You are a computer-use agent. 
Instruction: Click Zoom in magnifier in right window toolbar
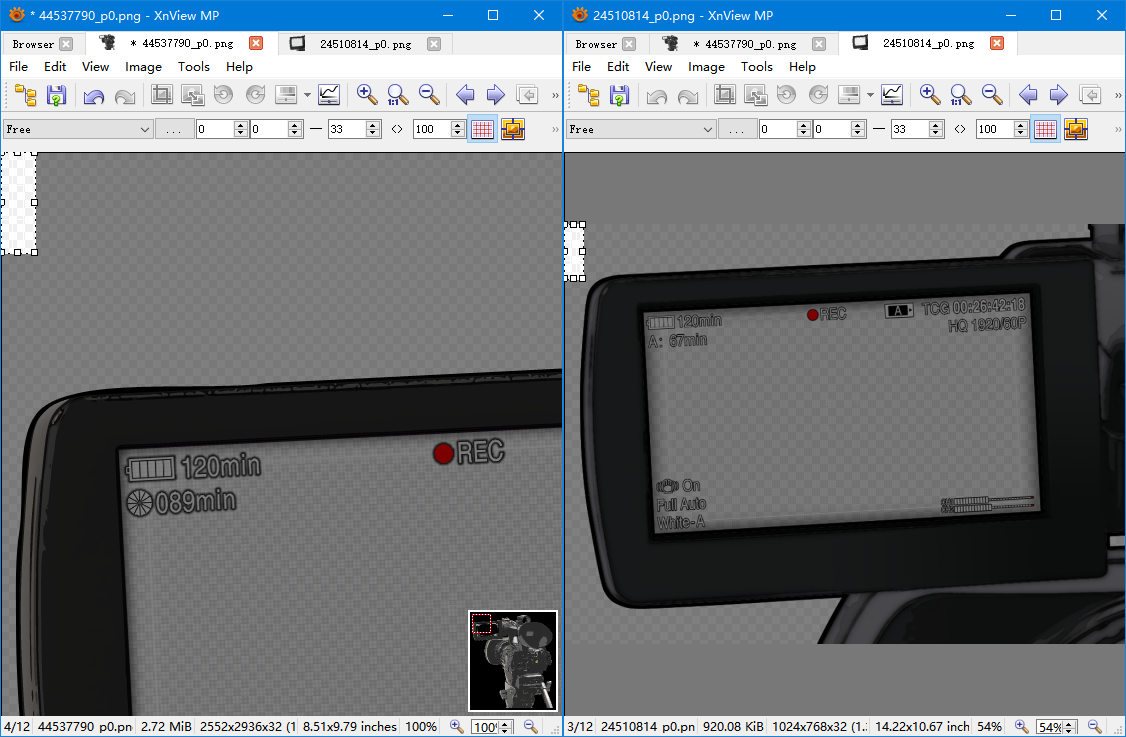click(930, 95)
